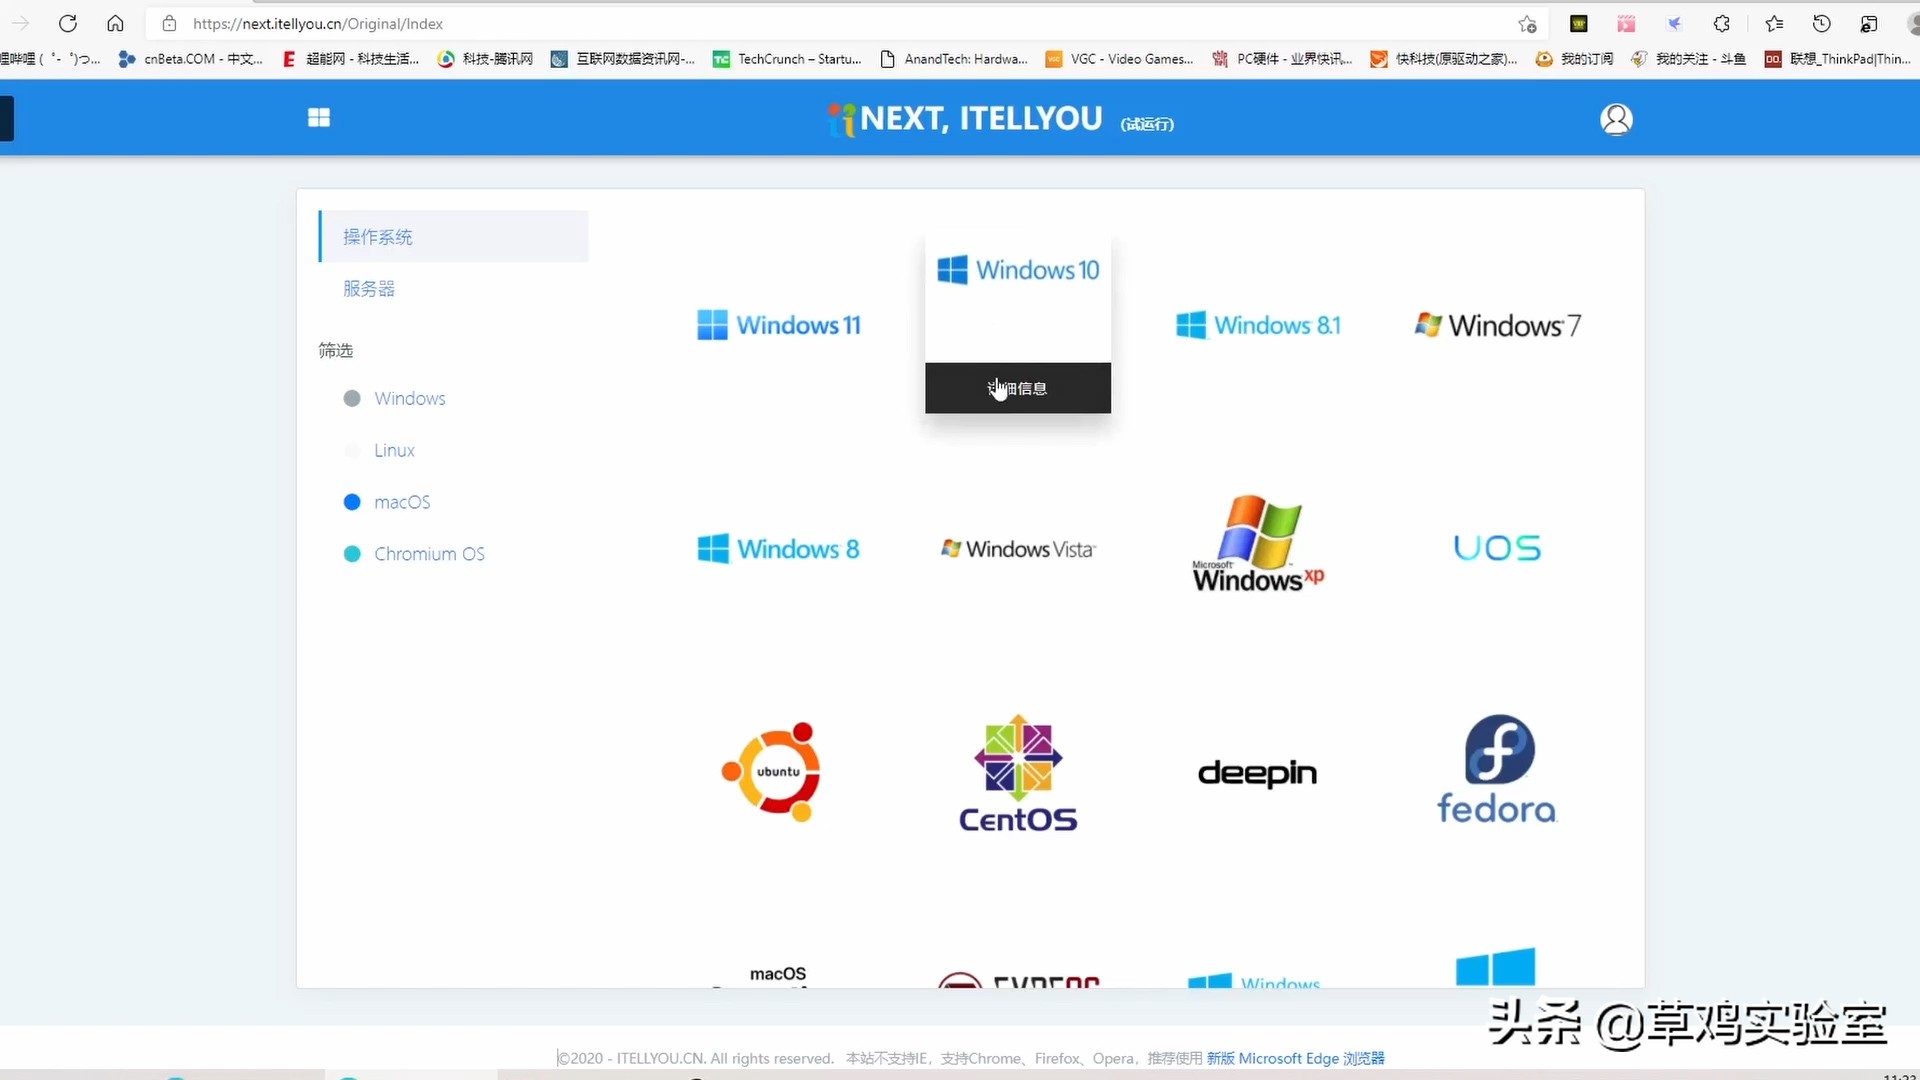Select the 操作系统 sidebar item
This screenshot has height=1080, width=1920.
[x=378, y=236]
